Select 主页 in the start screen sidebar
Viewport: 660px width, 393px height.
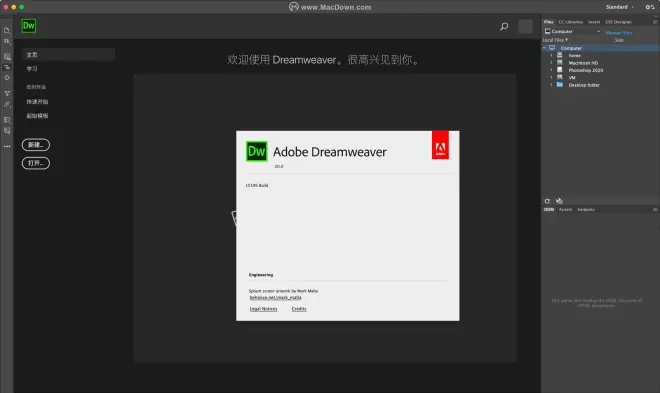pos(68,55)
